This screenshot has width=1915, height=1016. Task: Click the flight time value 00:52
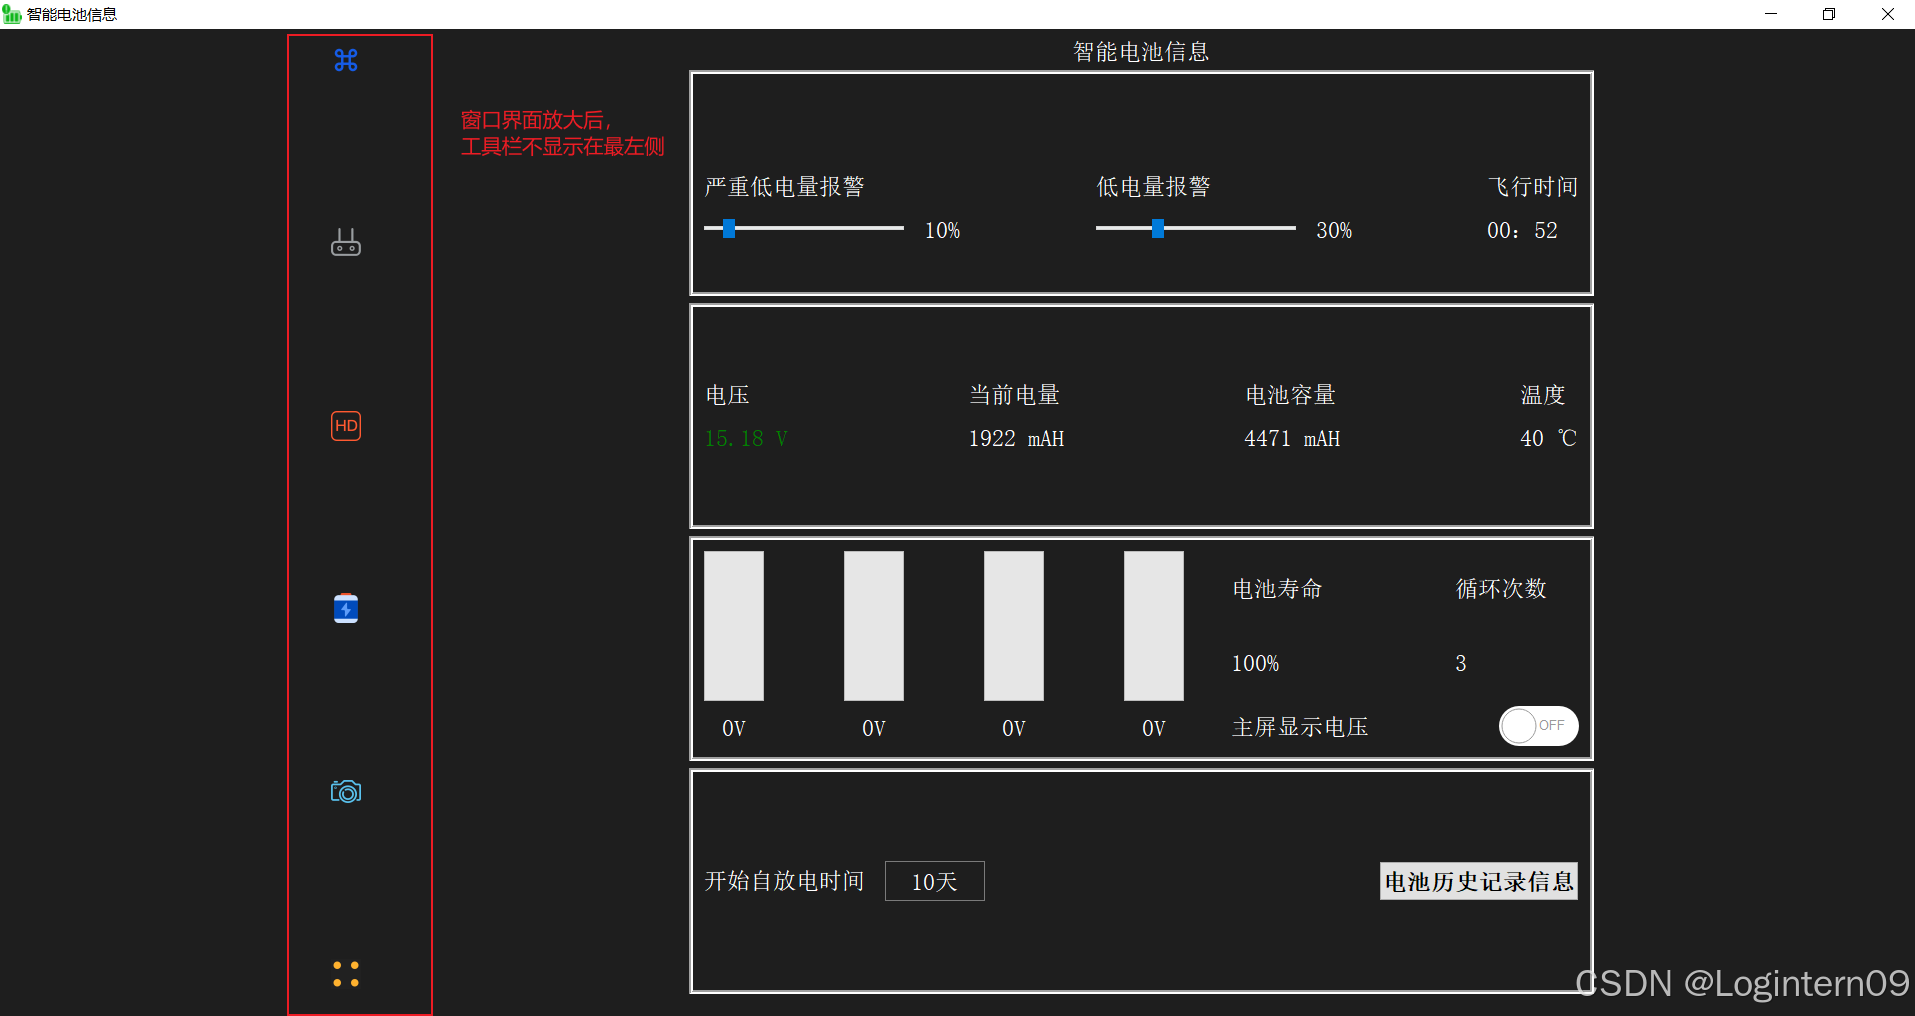point(1522,231)
